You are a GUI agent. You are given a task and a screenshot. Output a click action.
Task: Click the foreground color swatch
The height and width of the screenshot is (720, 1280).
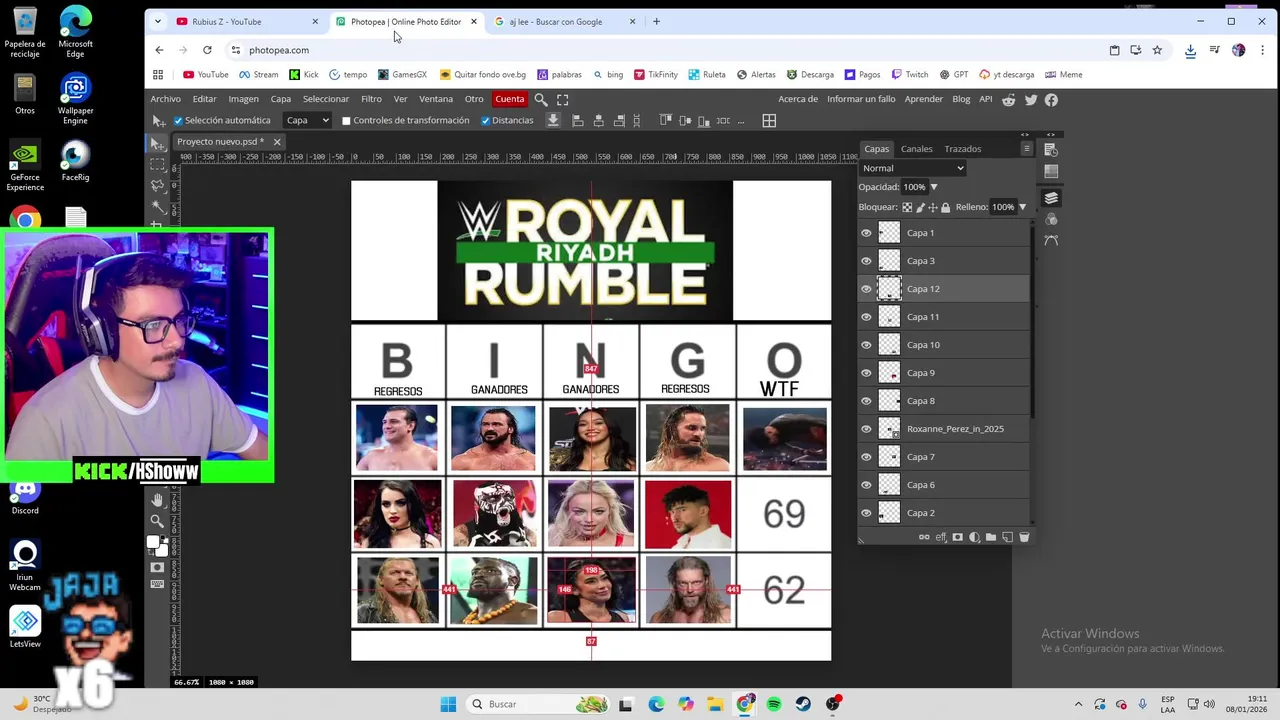153,542
